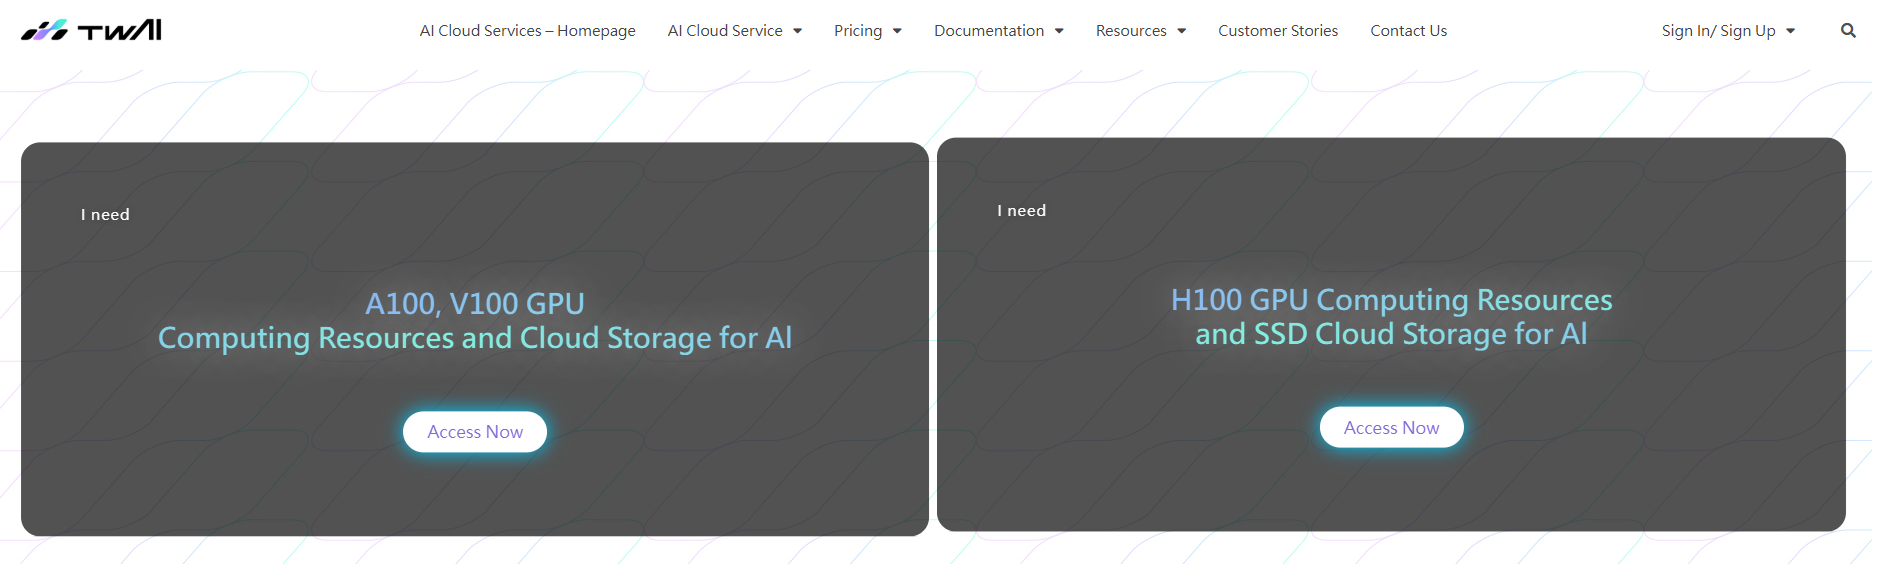
Task: Click Access Now under A100, V100 GPU
Action: pos(475,432)
